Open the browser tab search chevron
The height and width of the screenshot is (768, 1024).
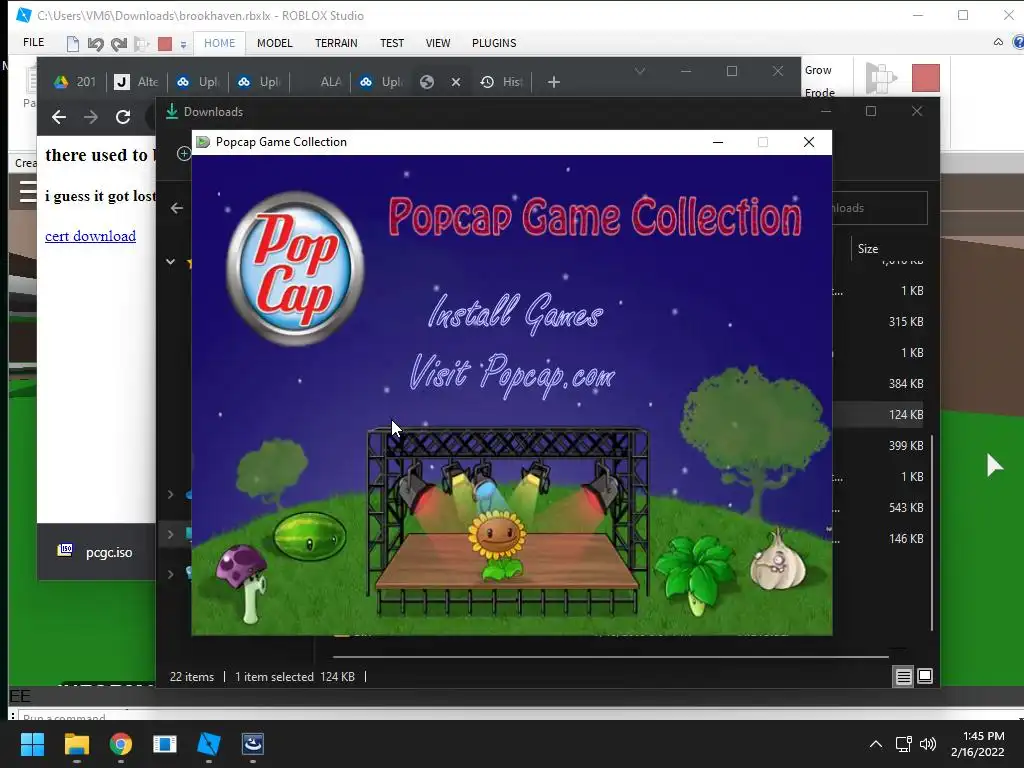click(639, 71)
